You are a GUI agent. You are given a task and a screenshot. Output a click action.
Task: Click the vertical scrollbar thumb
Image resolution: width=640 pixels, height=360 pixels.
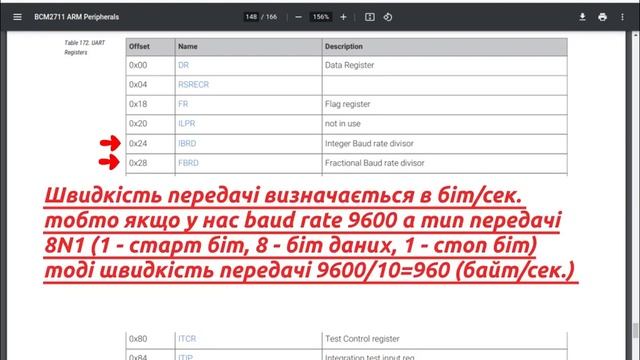[635, 330]
